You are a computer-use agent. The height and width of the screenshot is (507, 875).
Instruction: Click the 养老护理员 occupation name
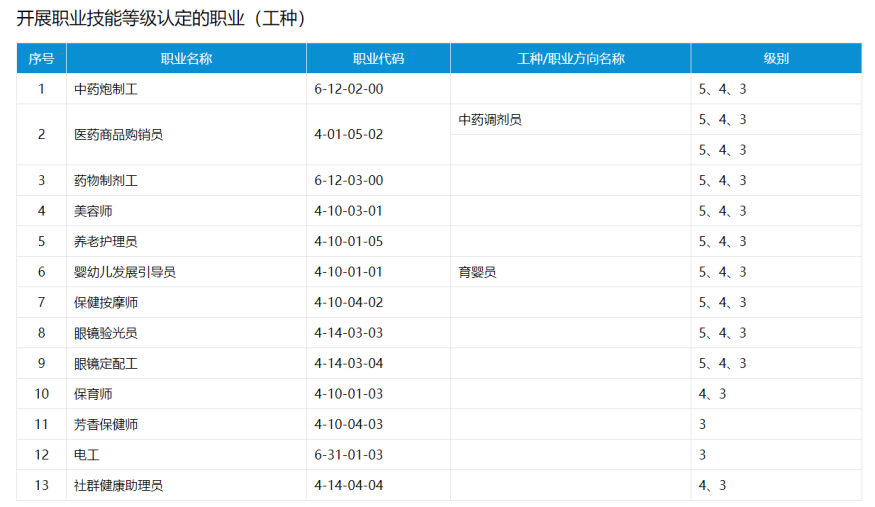[x=106, y=241]
